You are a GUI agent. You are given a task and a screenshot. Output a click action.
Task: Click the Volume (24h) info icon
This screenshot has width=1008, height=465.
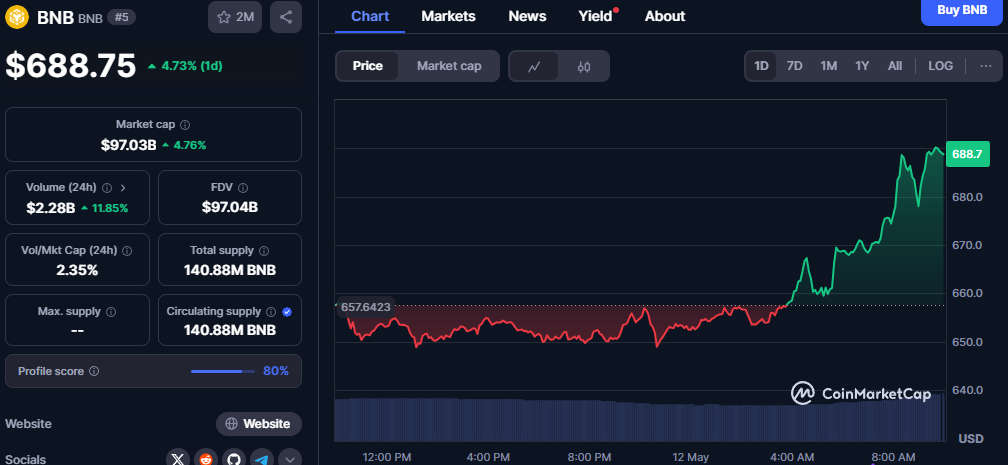[x=107, y=188]
